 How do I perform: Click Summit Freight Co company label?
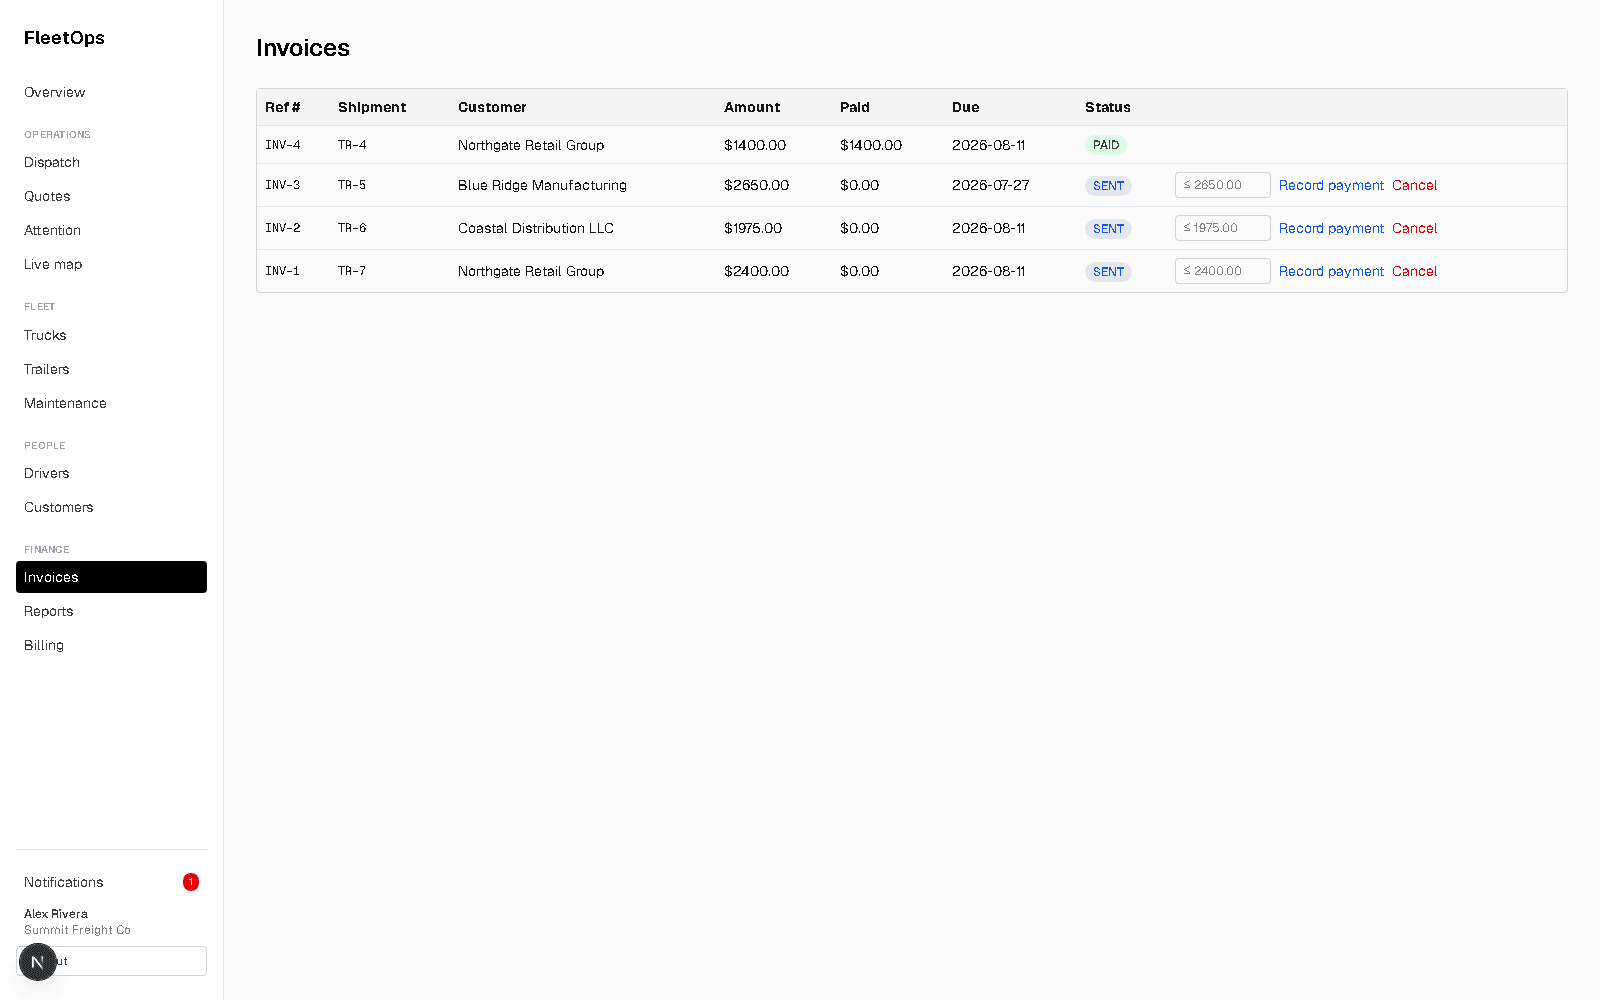[x=77, y=930]
